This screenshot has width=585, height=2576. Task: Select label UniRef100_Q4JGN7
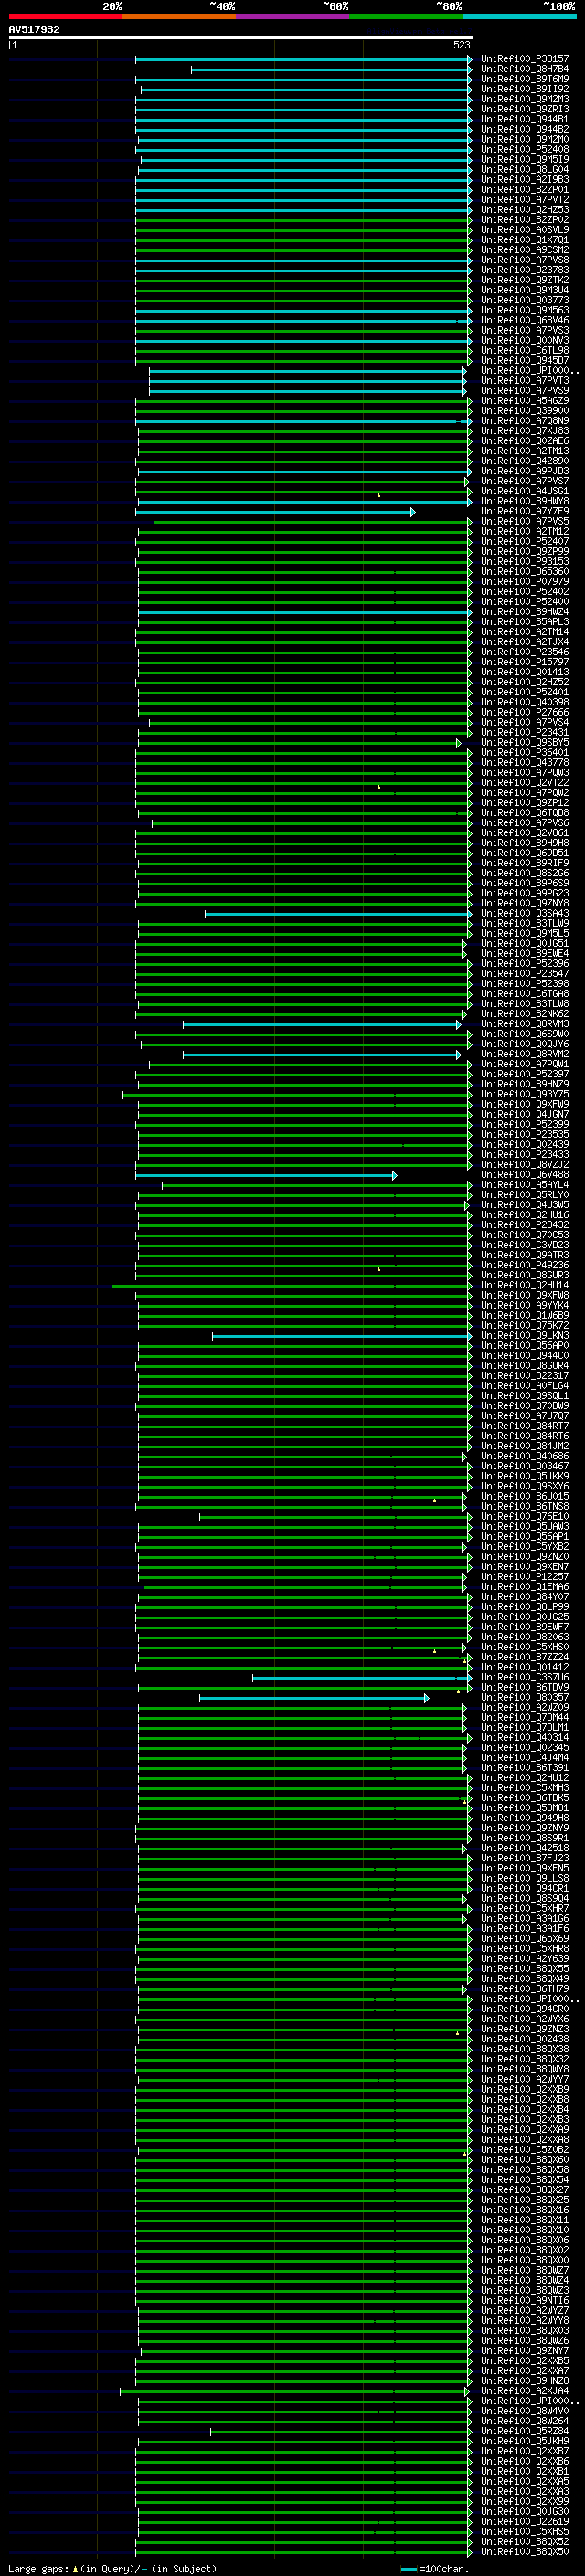click(524, 1114)
